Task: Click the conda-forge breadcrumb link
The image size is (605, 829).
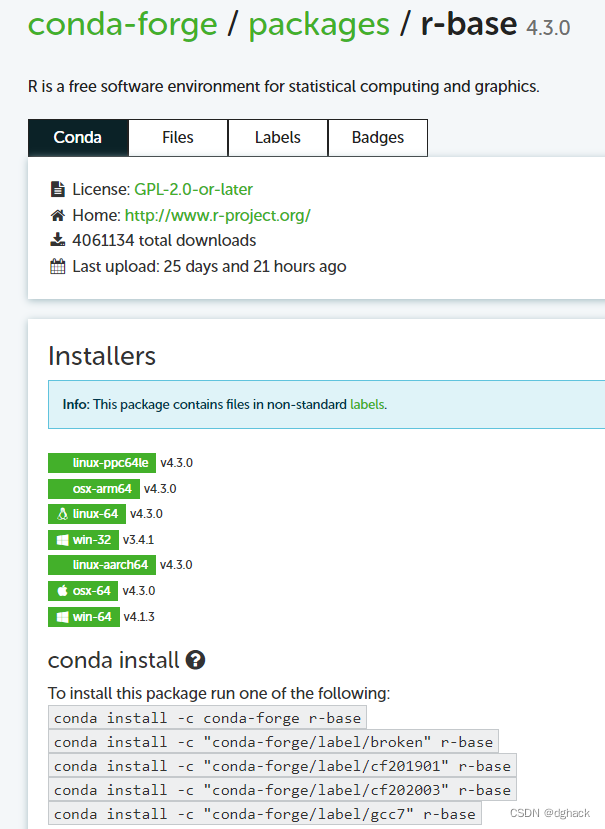Action: point(123,25)
